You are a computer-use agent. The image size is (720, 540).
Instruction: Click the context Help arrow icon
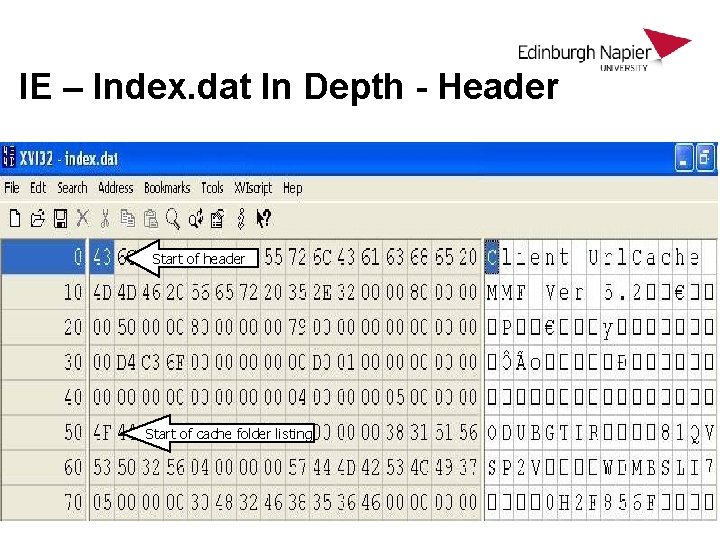coord(264,219)
